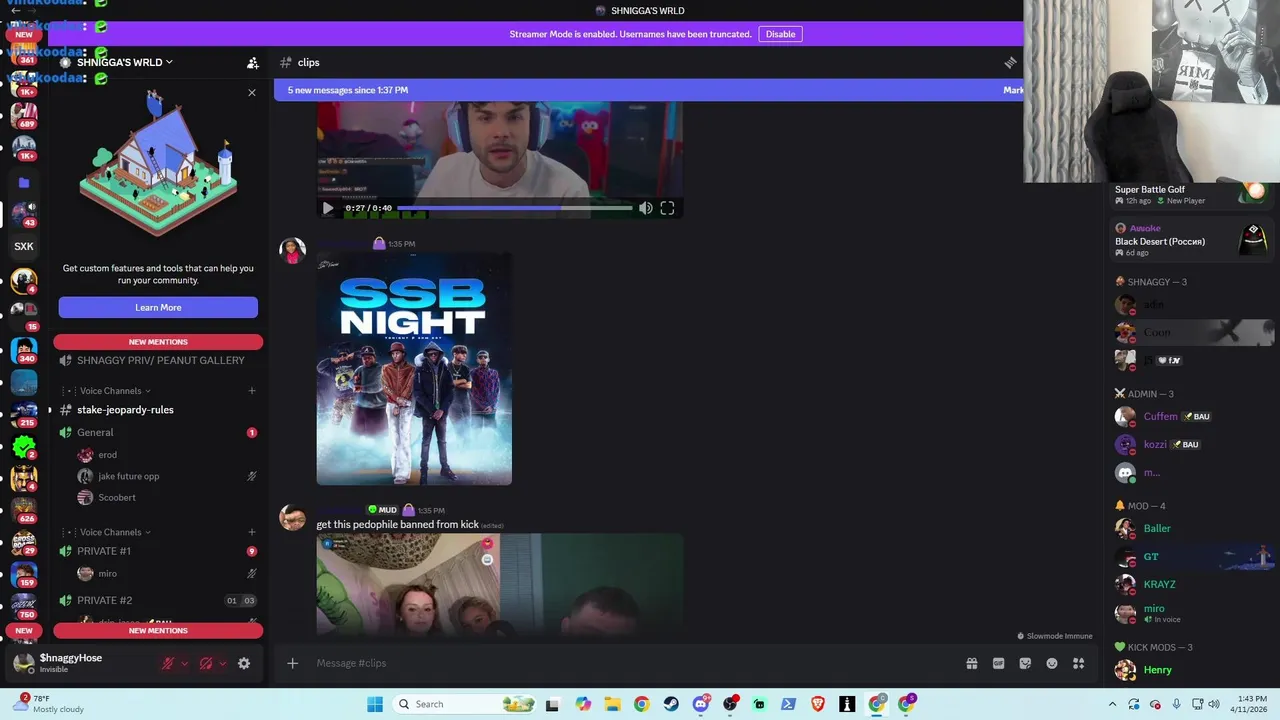Open User Settings gear
Viewport: 1280px width, 720px height.
[x=244, y=663]
